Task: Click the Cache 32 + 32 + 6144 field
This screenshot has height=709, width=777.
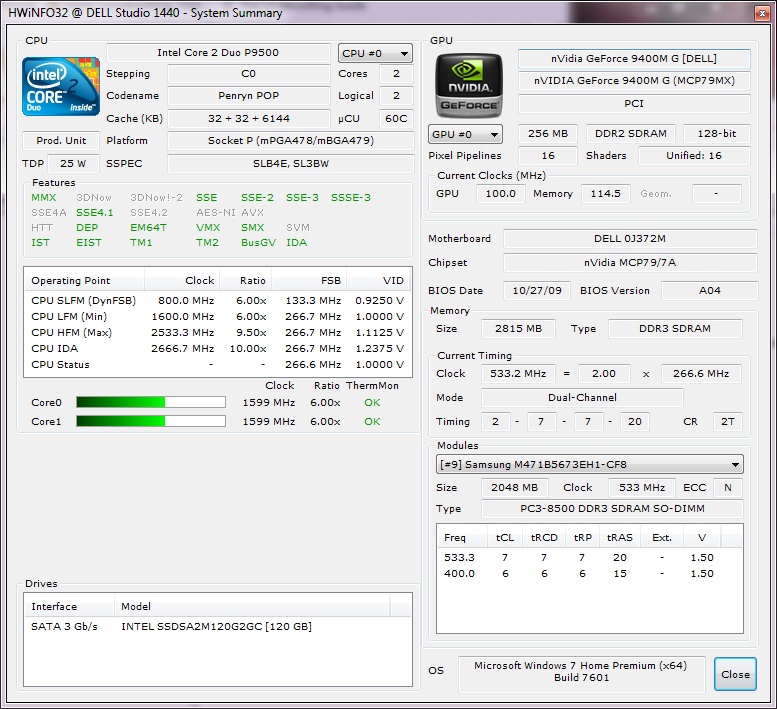Action: pos(249,118)
